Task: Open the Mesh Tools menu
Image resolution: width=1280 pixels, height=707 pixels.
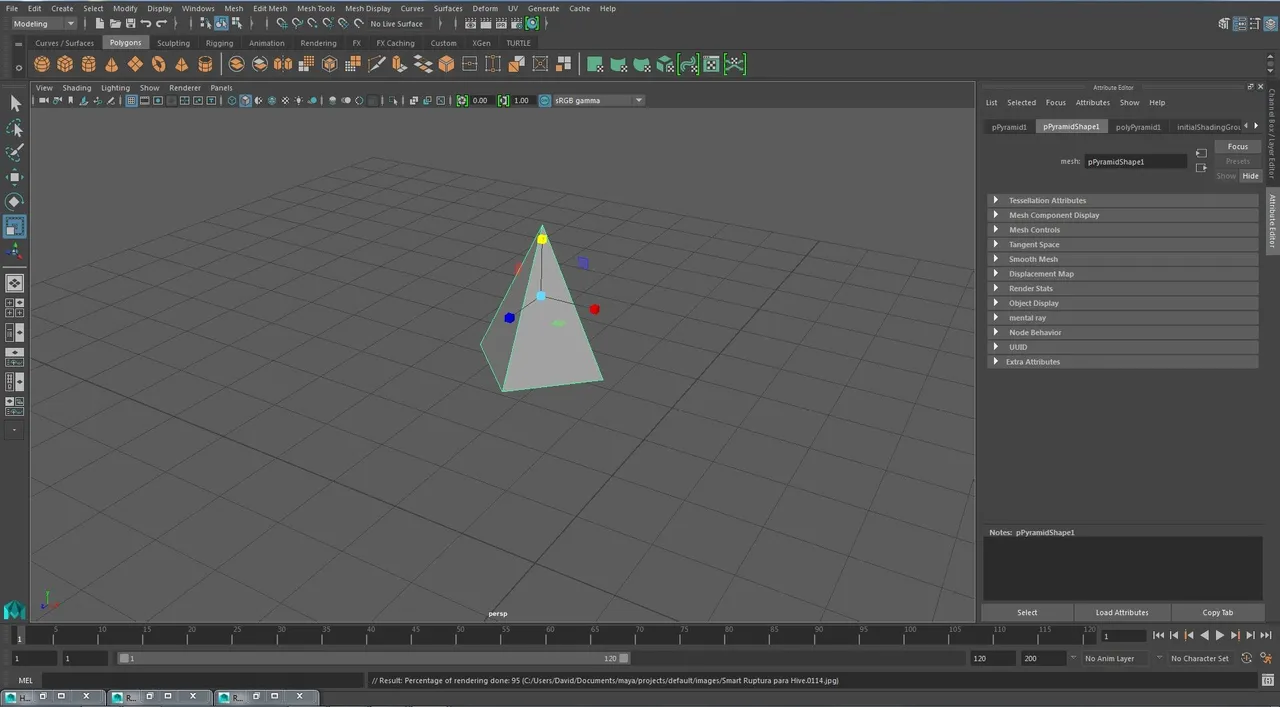Action: click(x=316, y=8)
